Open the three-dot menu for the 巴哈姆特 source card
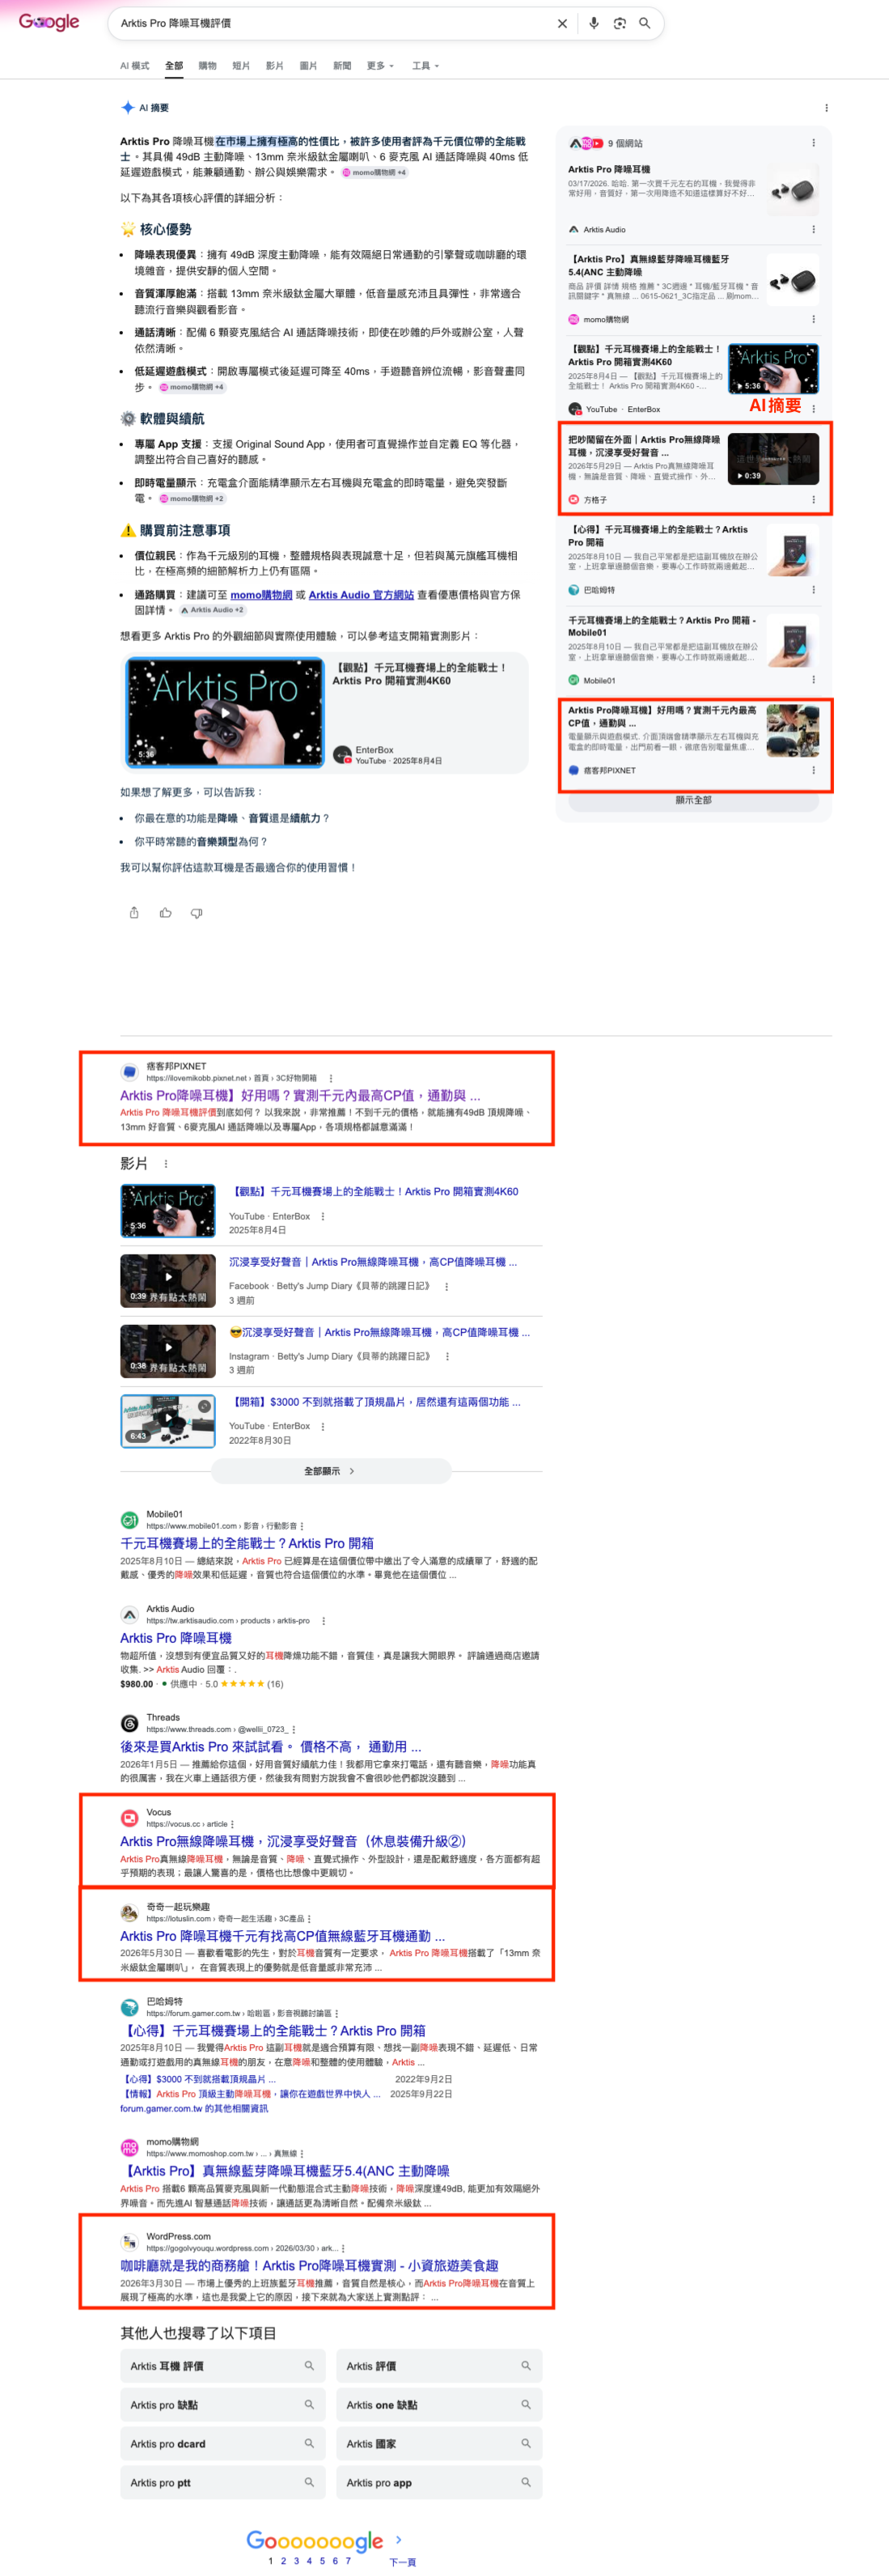This screenshot has height=2576, width=889. point(813,589)
